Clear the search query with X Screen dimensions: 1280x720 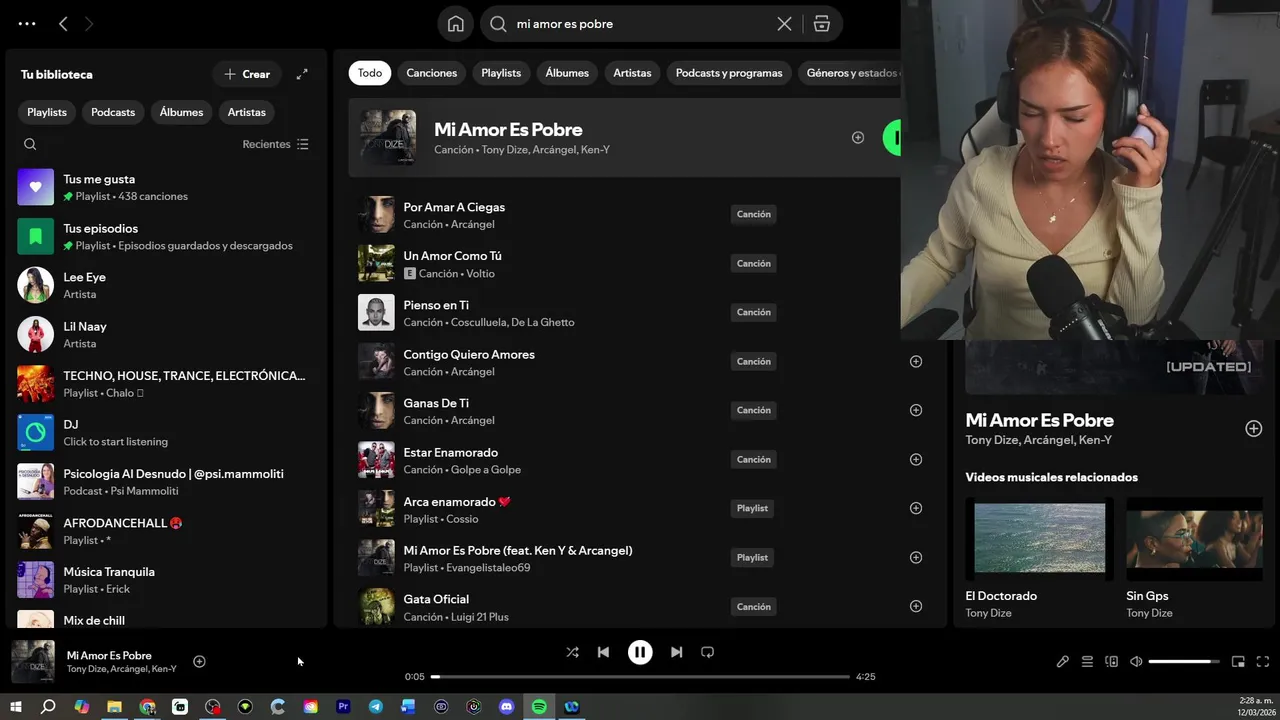[785, 24]
